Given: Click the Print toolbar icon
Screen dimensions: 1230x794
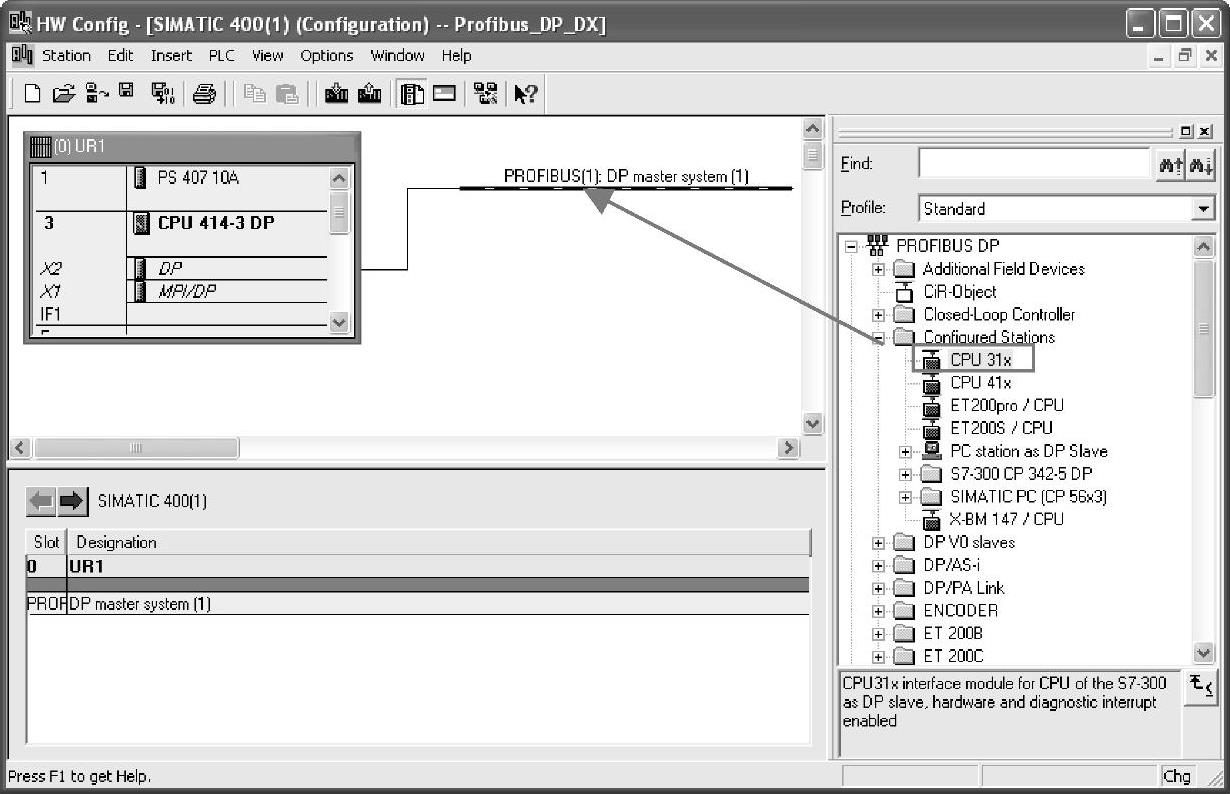Looking at the screenshot, I should (204, 94).
